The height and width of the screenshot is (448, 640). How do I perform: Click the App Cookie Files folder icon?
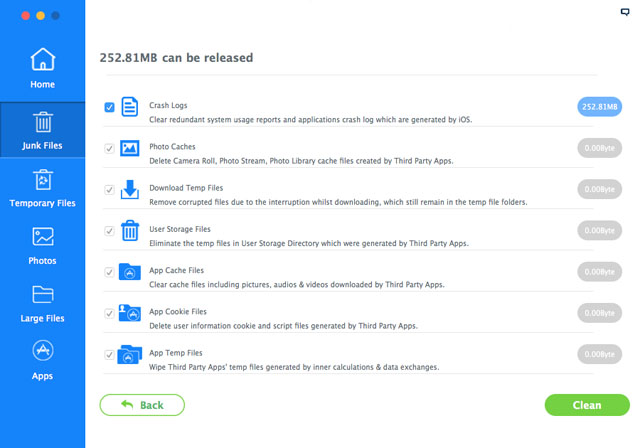(x=130, y=313)
